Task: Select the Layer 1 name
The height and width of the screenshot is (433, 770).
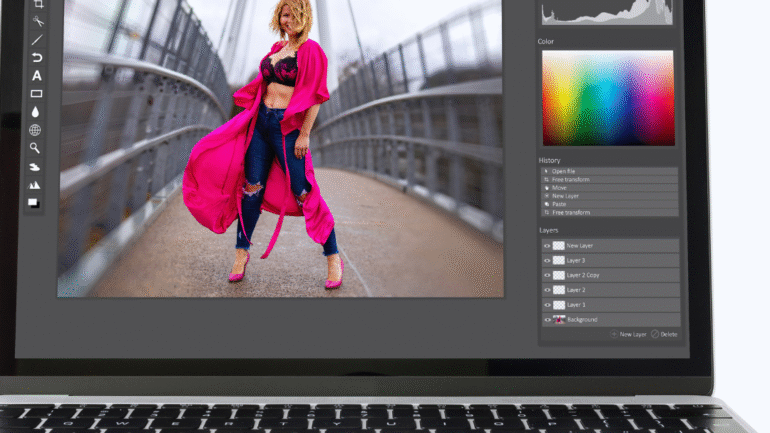Action: (577, 305)
